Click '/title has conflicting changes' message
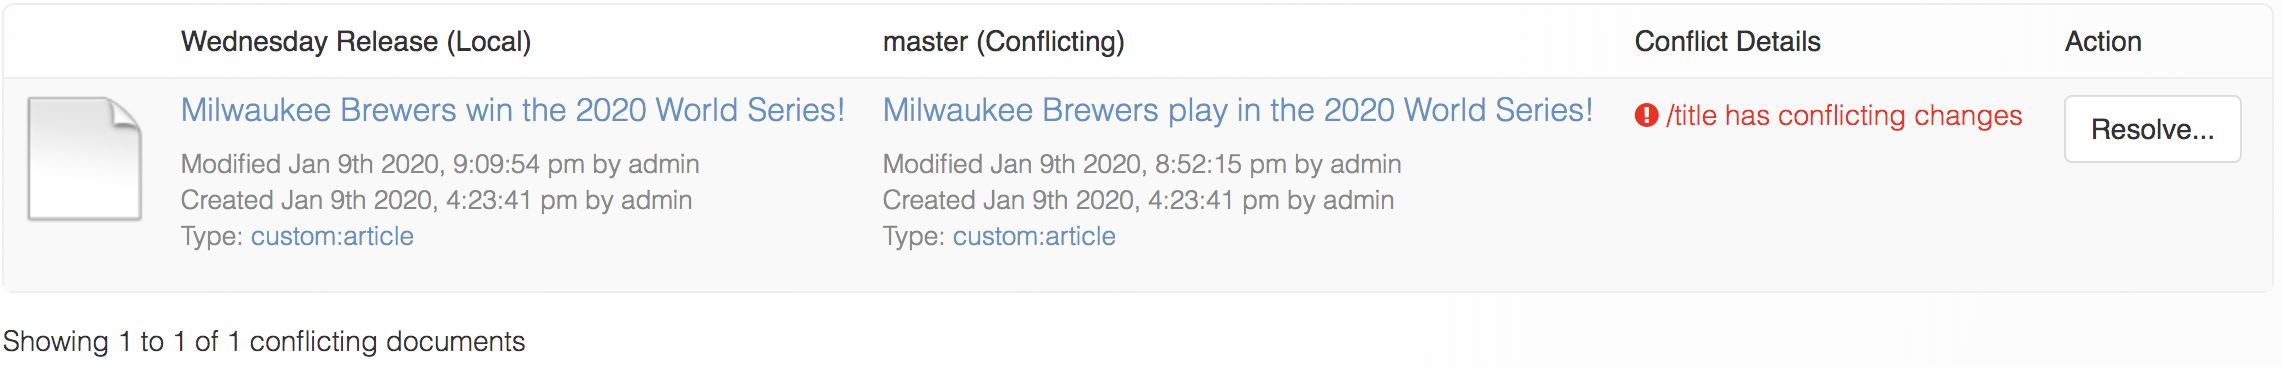 [1844, 116]
